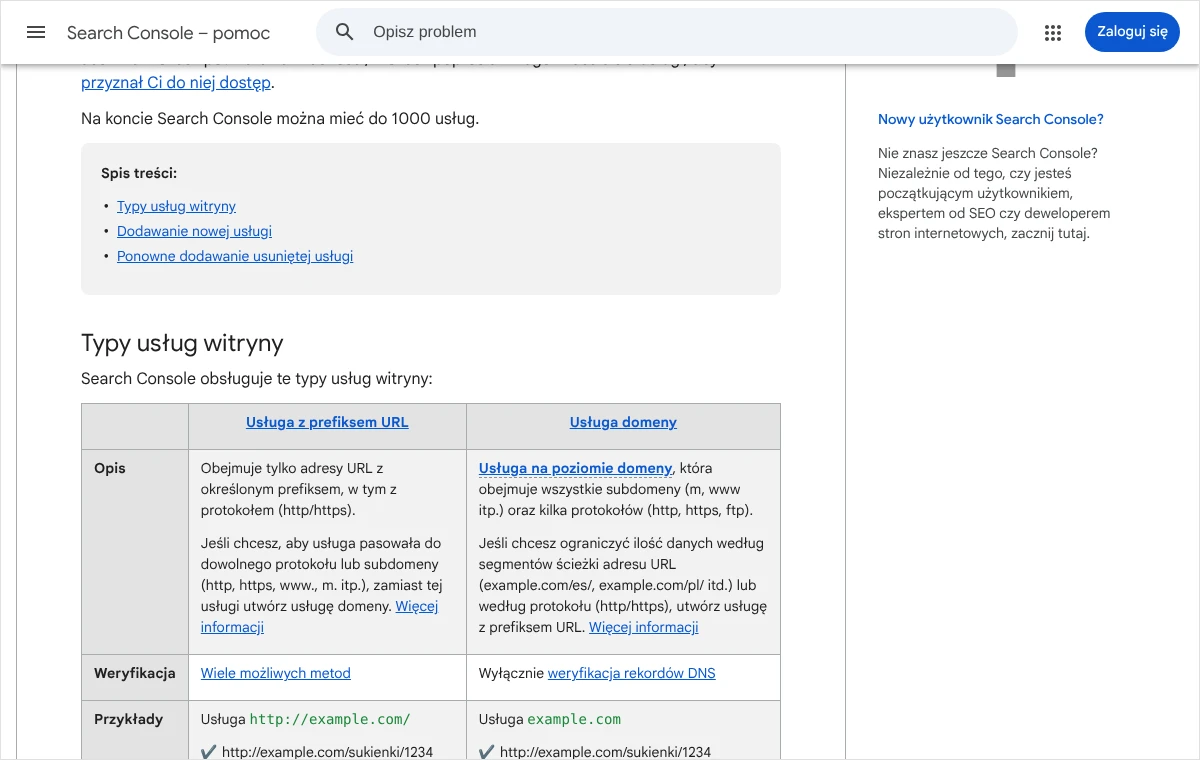Click 'Search Console obsługuje te typy usług witryny:'
The image size is (1200, 760).
click(256, 379)
